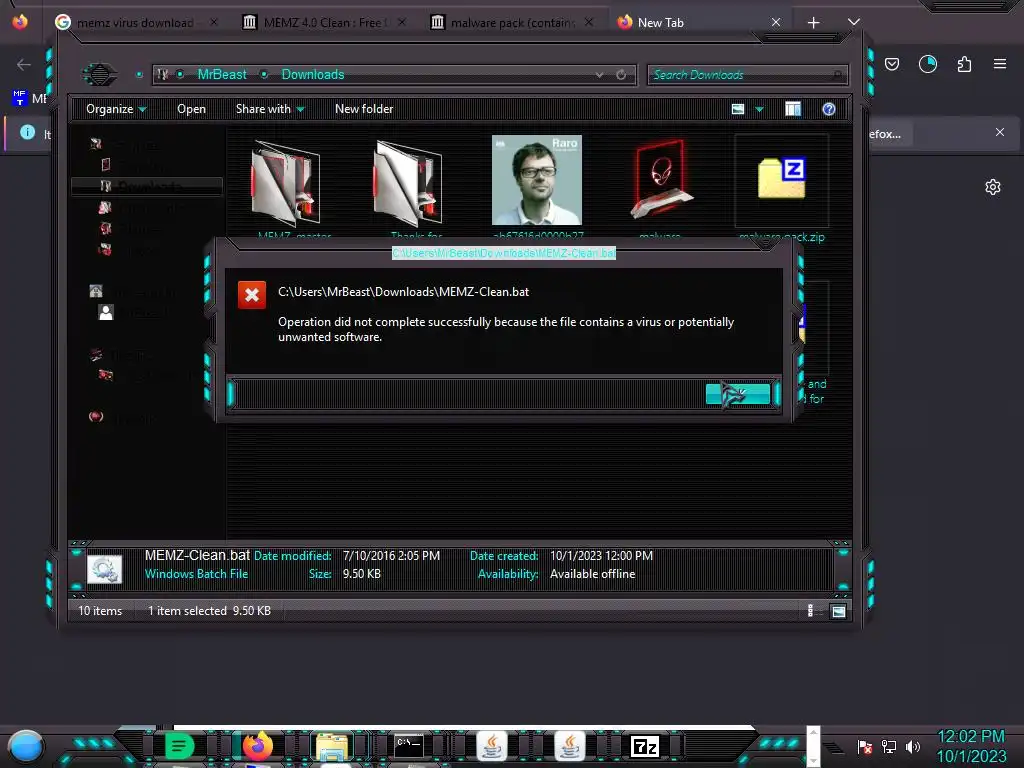Select Downloads in the navigation pane
This screenshot has width=1024, height=768.
147,187
